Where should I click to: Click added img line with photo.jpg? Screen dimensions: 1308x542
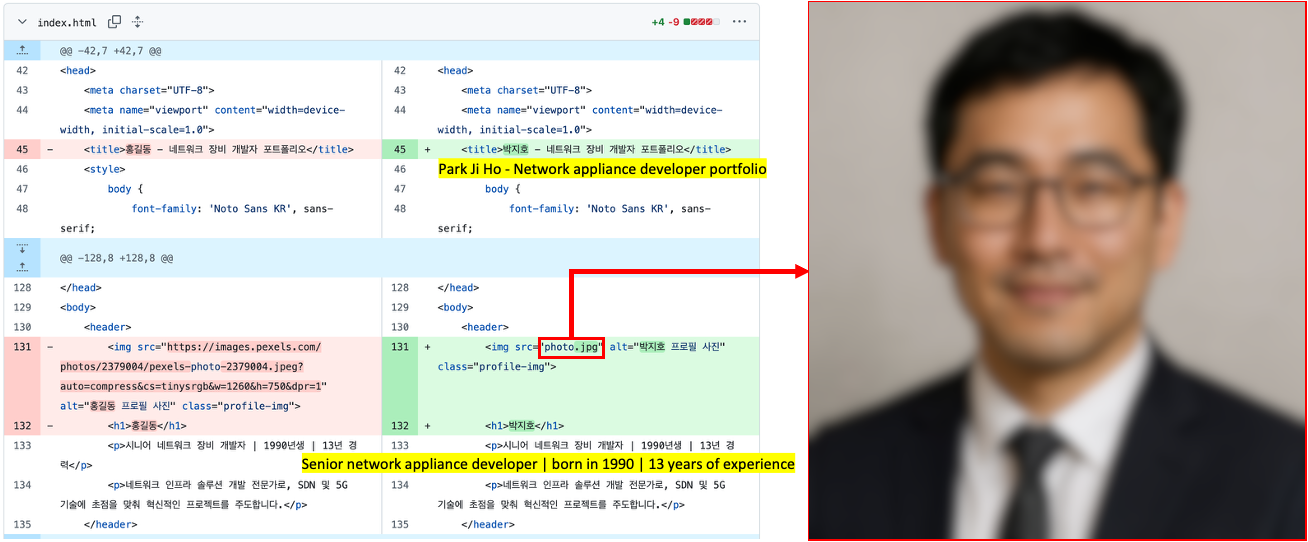click(x=588, y=376)
